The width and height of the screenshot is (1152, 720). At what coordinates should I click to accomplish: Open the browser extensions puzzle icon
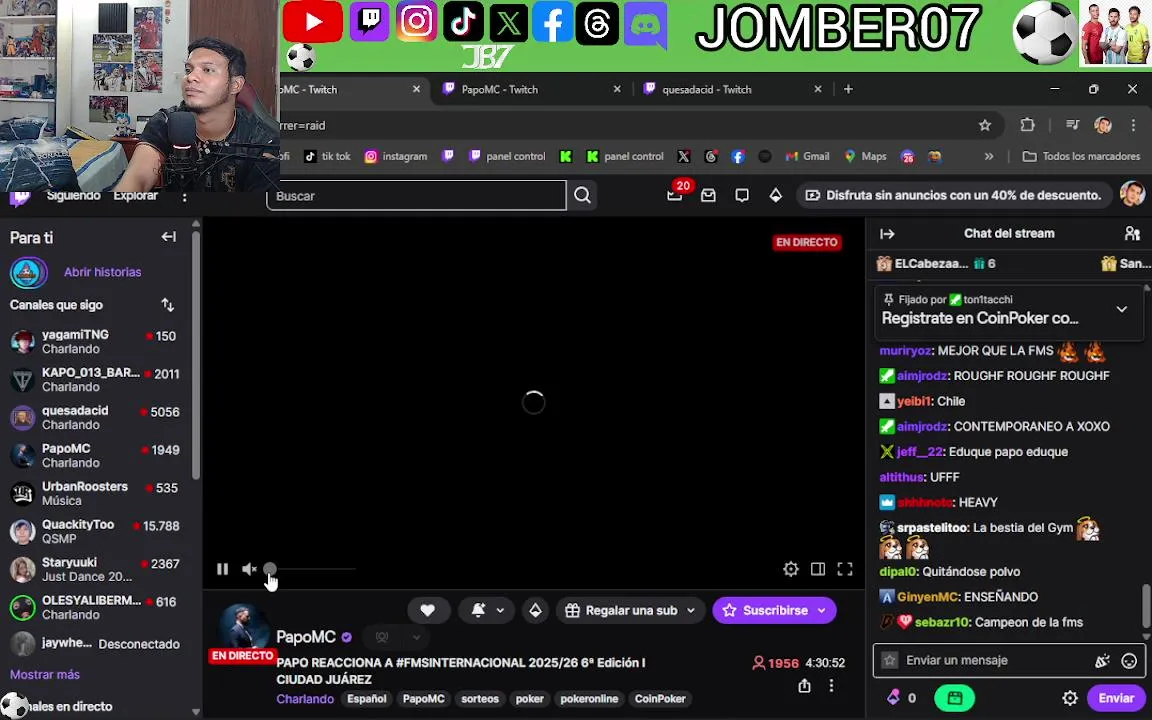[1027, 125]
